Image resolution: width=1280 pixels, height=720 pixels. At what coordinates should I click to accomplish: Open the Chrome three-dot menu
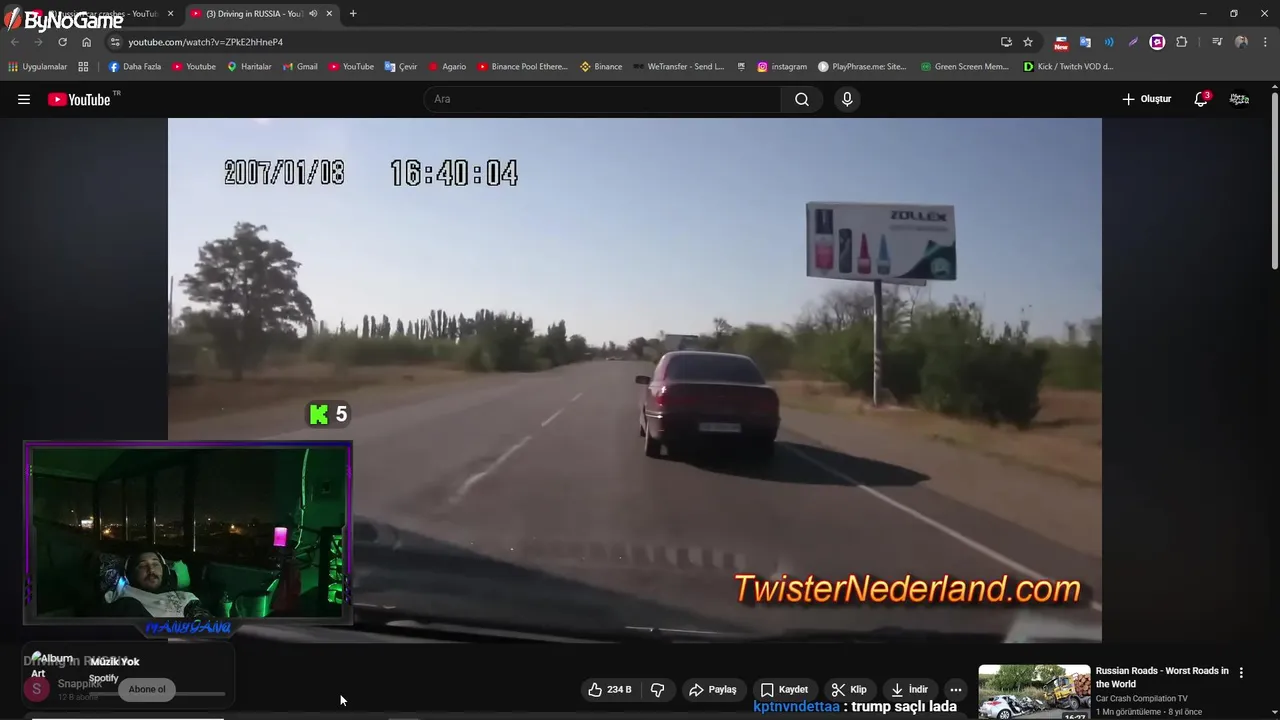(x=1265, y=42)
